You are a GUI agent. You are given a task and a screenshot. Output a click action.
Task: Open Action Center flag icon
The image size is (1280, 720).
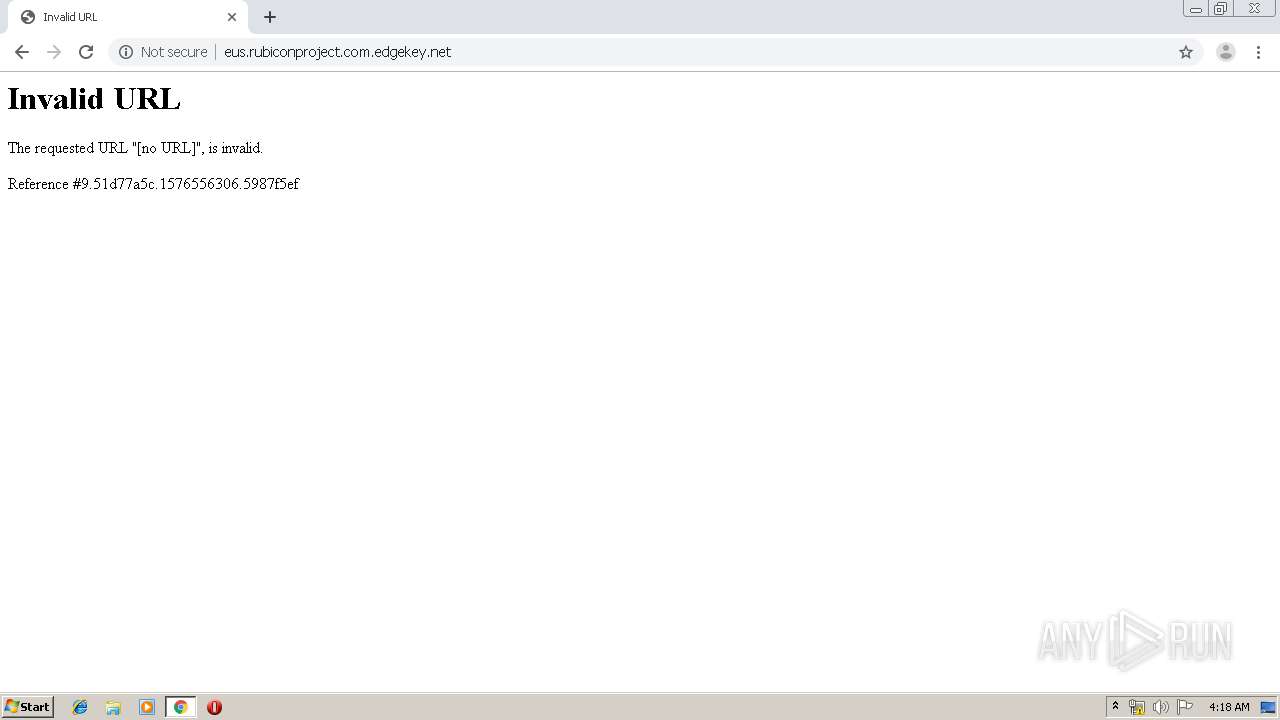[x=1185, y=707]
